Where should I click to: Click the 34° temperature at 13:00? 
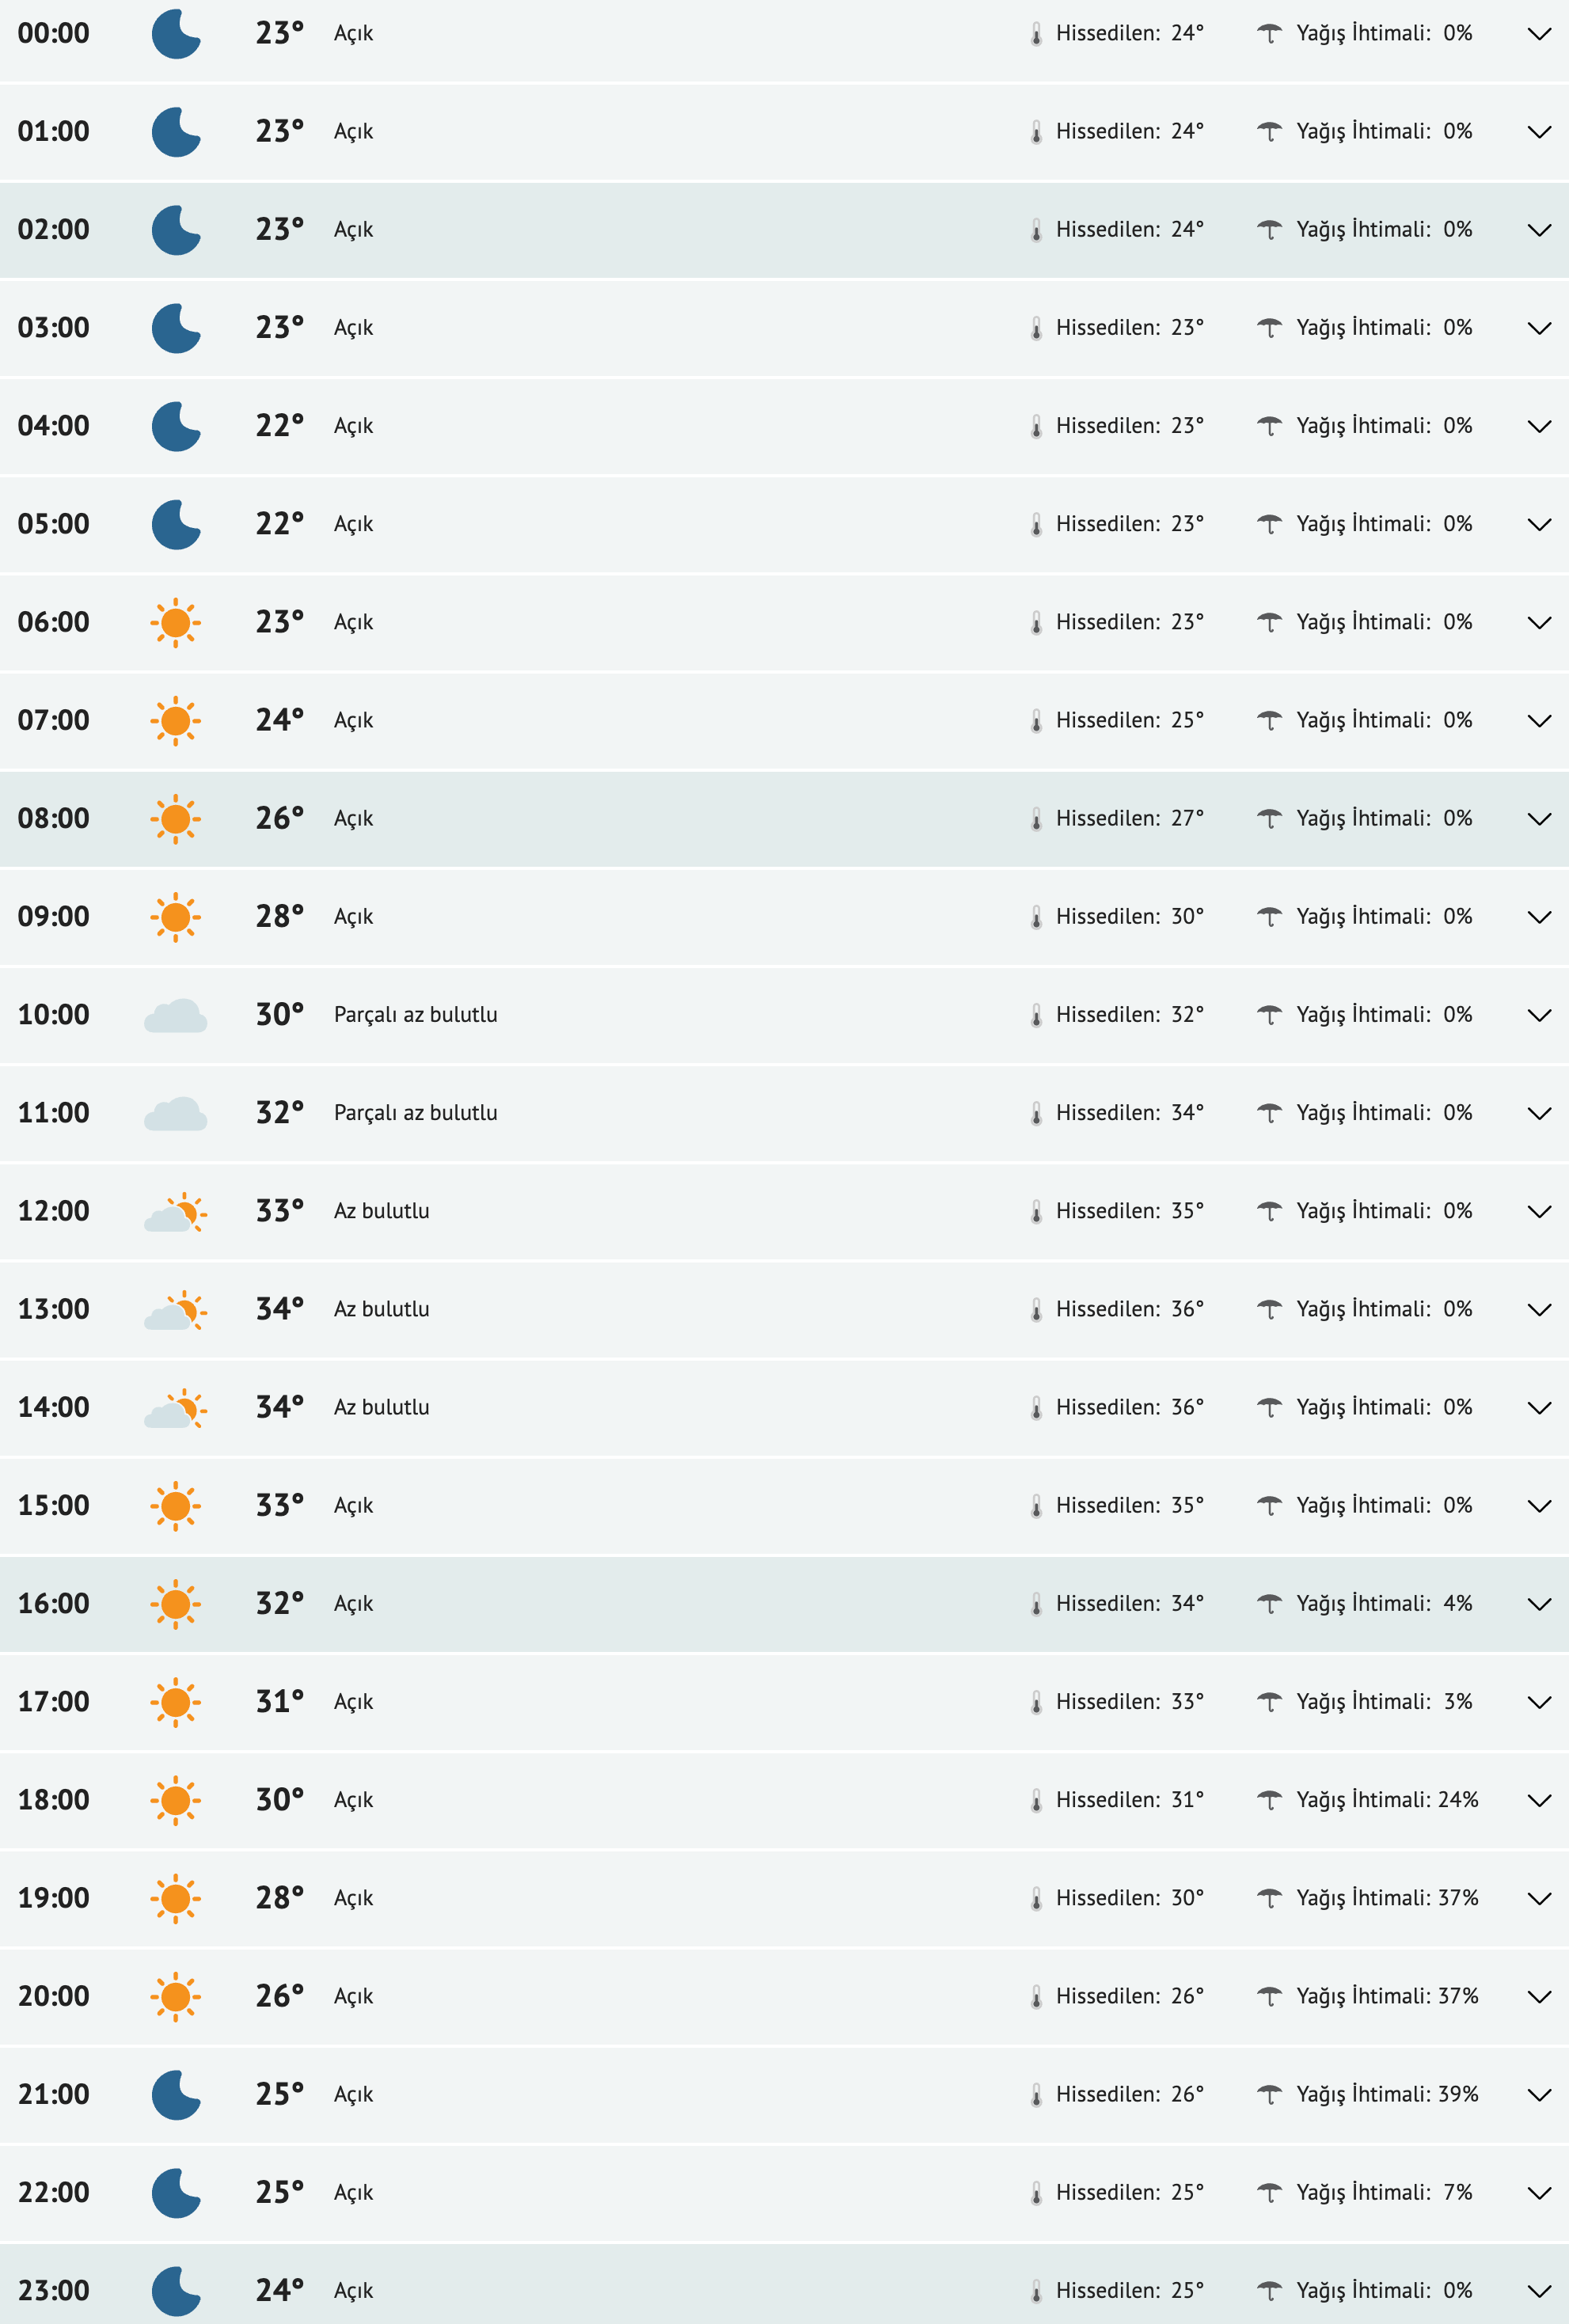pyautogui.click(x=279, y=1309)
